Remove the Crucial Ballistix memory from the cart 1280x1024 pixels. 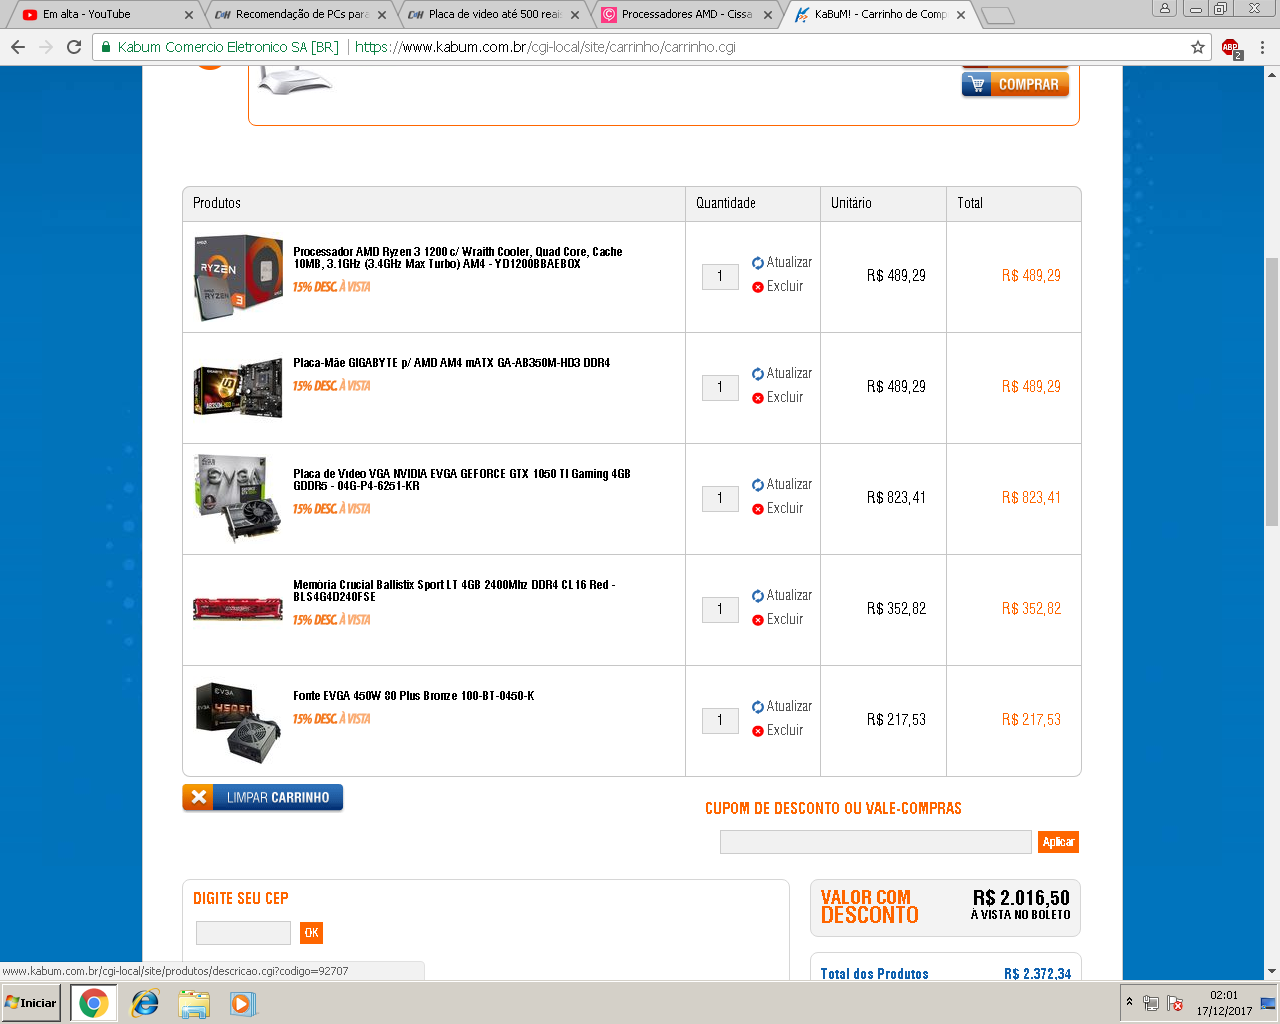[x=778, y=620]
